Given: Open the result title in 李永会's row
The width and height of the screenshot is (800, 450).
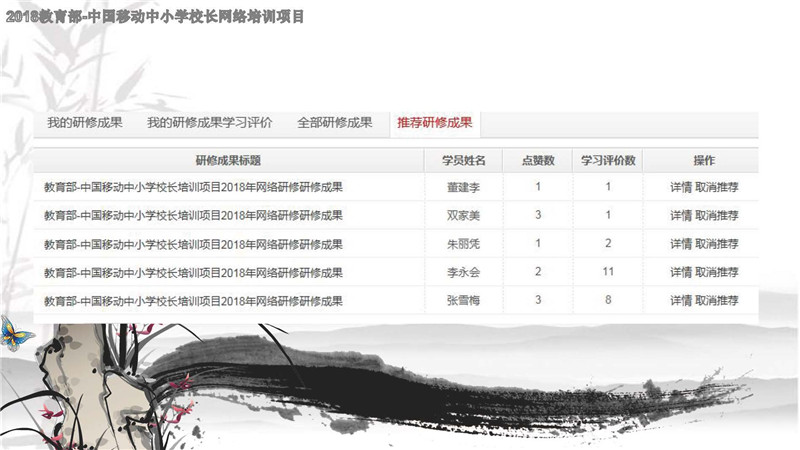Looking at the screenshot, I should pos(193,272).
